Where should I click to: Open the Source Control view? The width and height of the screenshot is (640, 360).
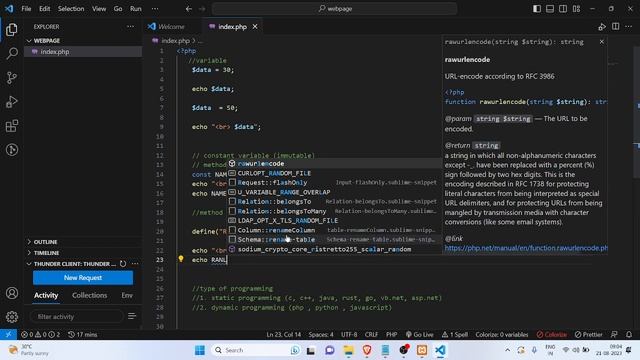[x=12, y=78]
